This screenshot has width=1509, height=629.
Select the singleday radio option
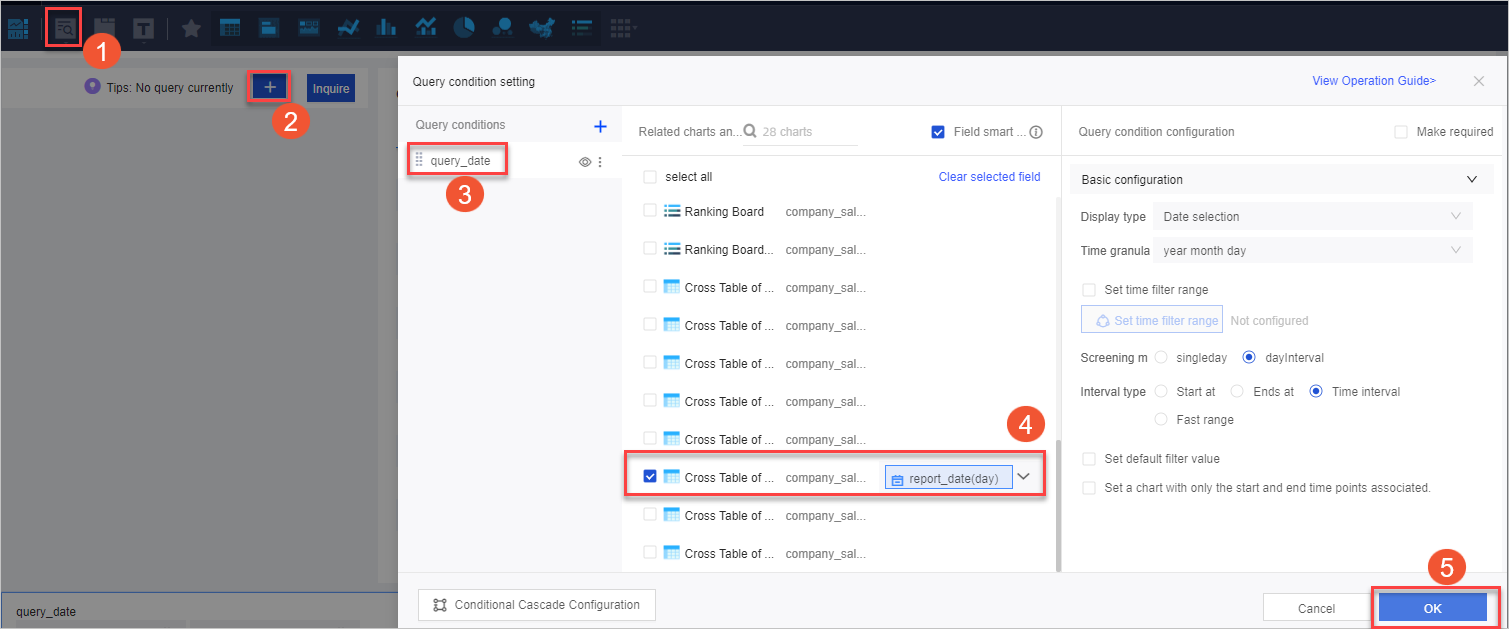[x=1161, y=357]
